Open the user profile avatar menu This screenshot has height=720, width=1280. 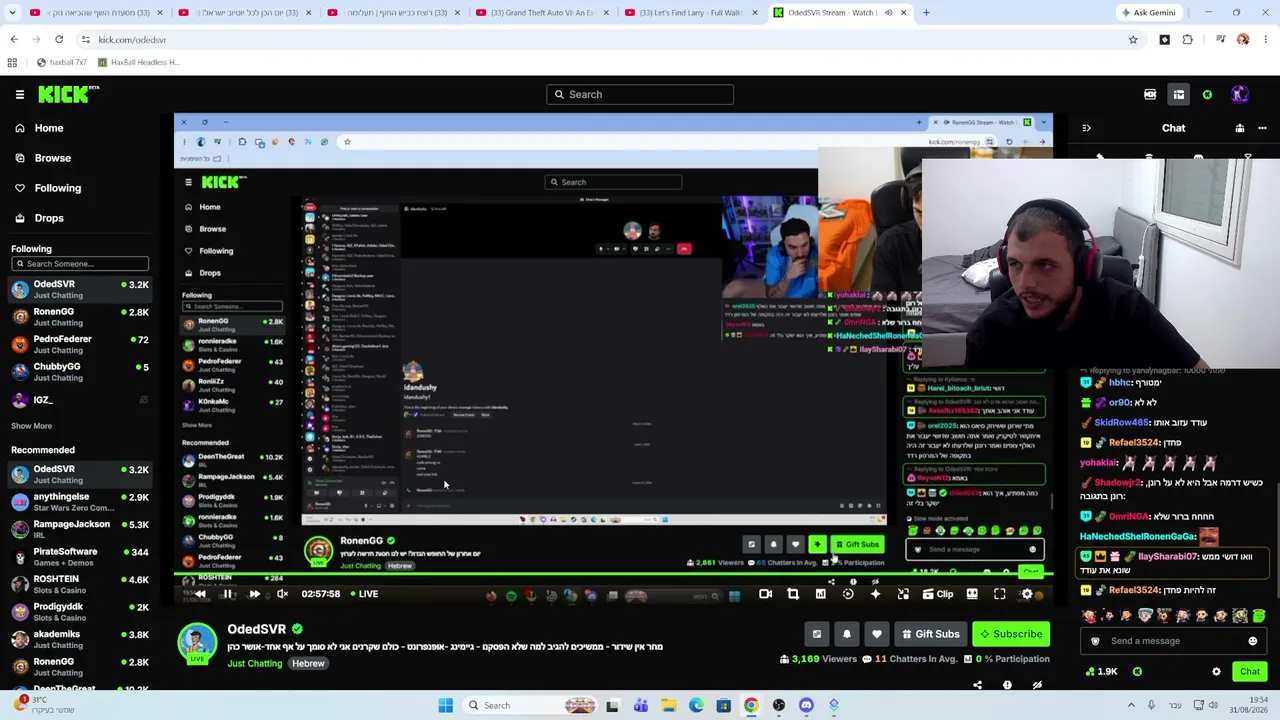point(1240,94)
